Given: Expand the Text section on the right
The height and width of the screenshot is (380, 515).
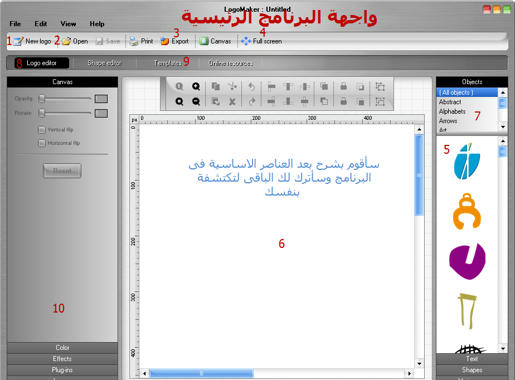Looking at the screenshot, I should pos(472,359).
